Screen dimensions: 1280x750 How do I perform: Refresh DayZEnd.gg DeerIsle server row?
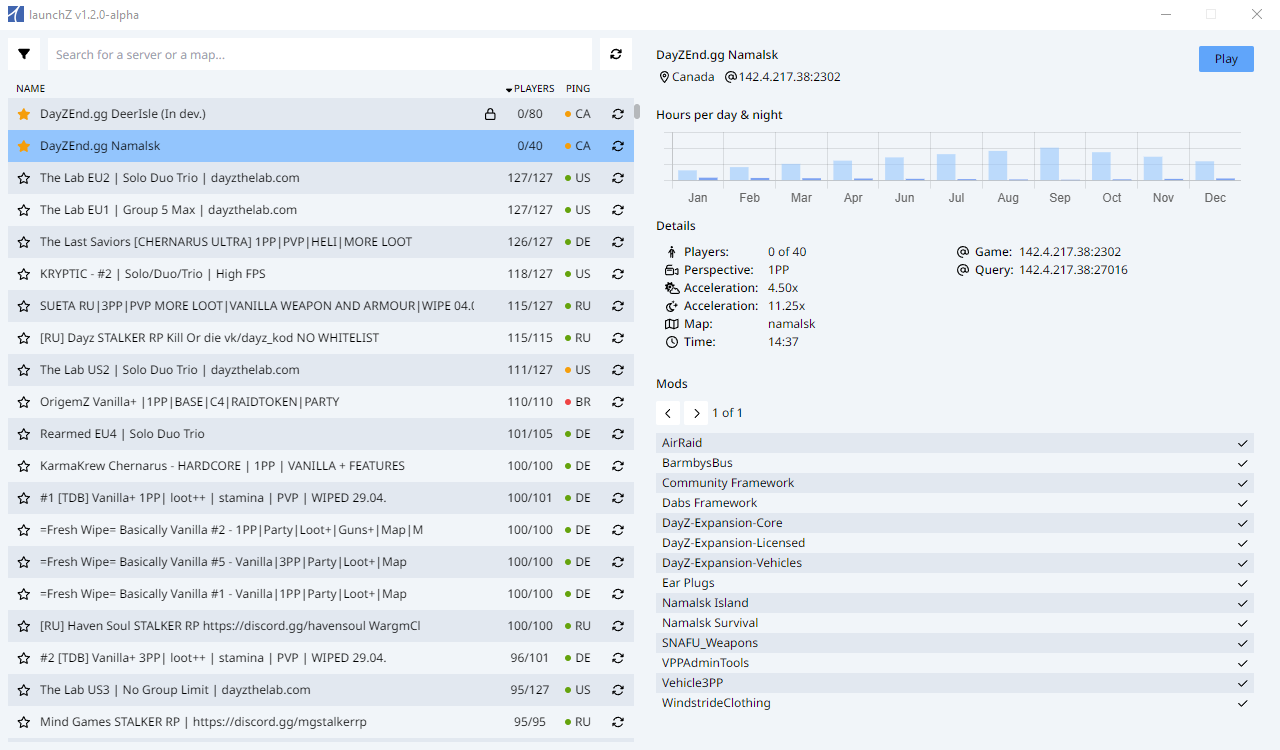click(618, 114)
